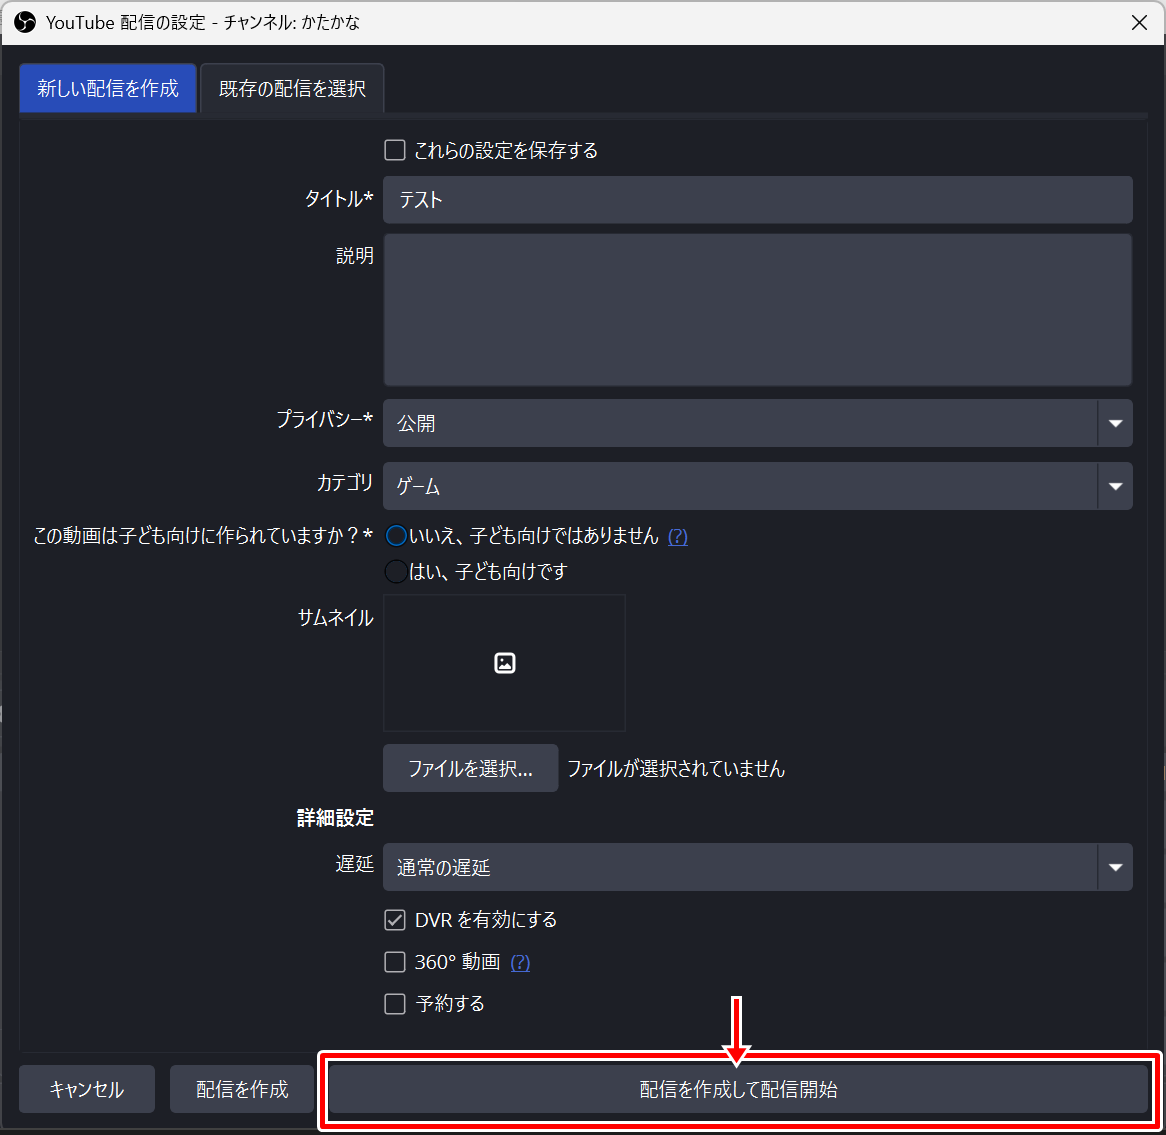The height and width of the screenshot is (1135, 1166).
Task: Expand the プライバシー dropdown showing 公開
Action: (x=757, y=423)
